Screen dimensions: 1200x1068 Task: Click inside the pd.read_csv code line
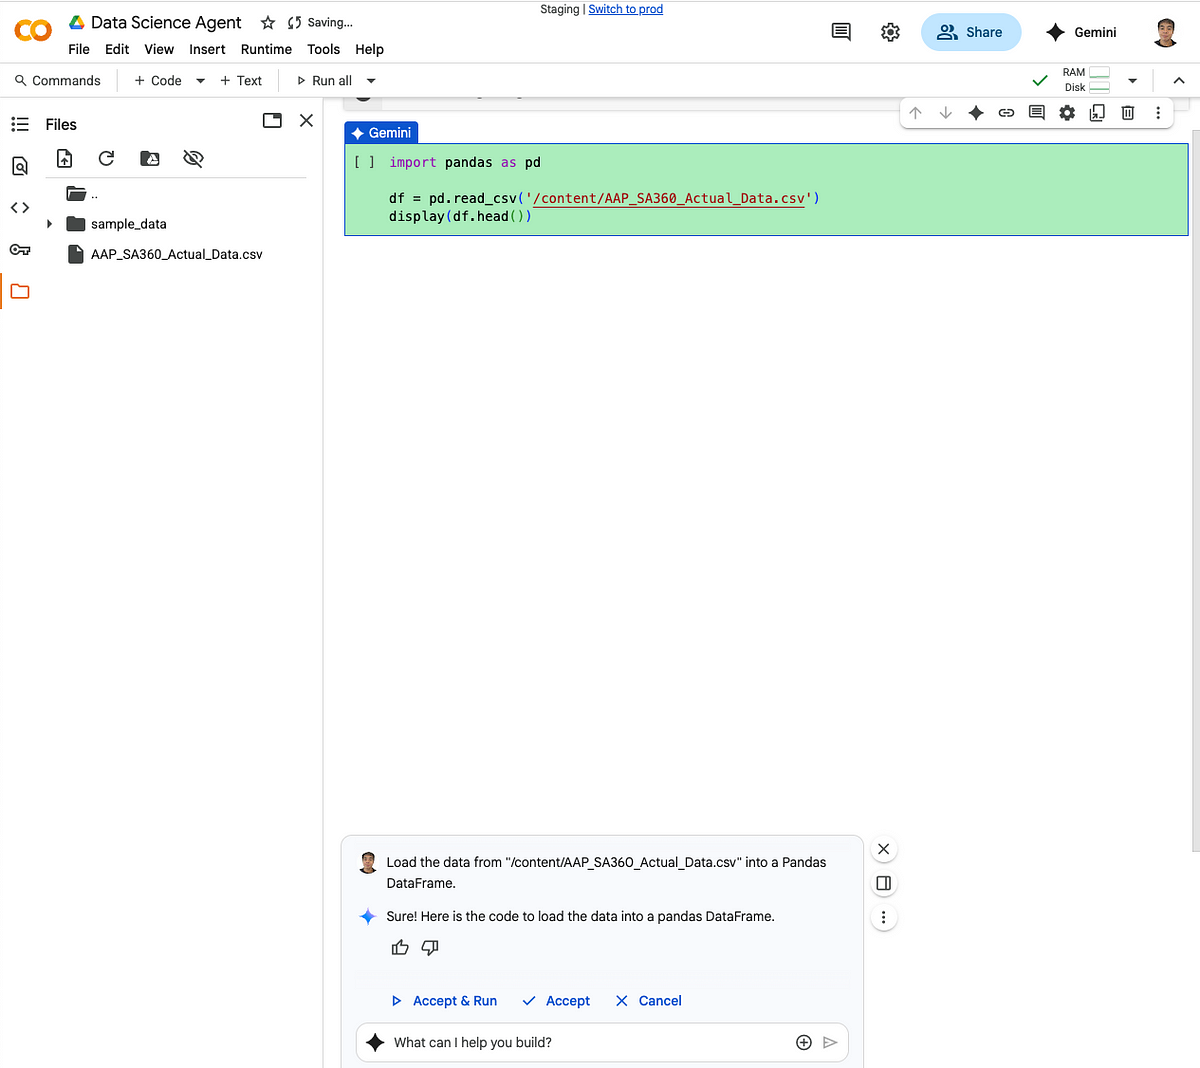tap(604, 198)
